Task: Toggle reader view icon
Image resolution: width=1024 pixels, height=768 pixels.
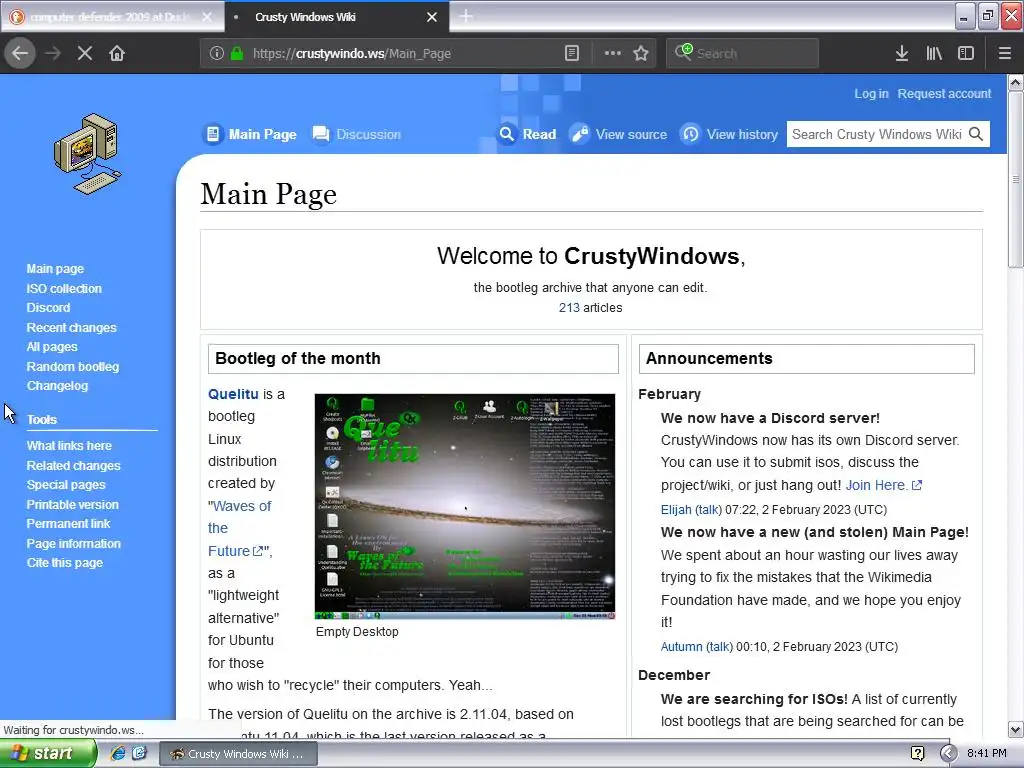Action: point(571,53)
